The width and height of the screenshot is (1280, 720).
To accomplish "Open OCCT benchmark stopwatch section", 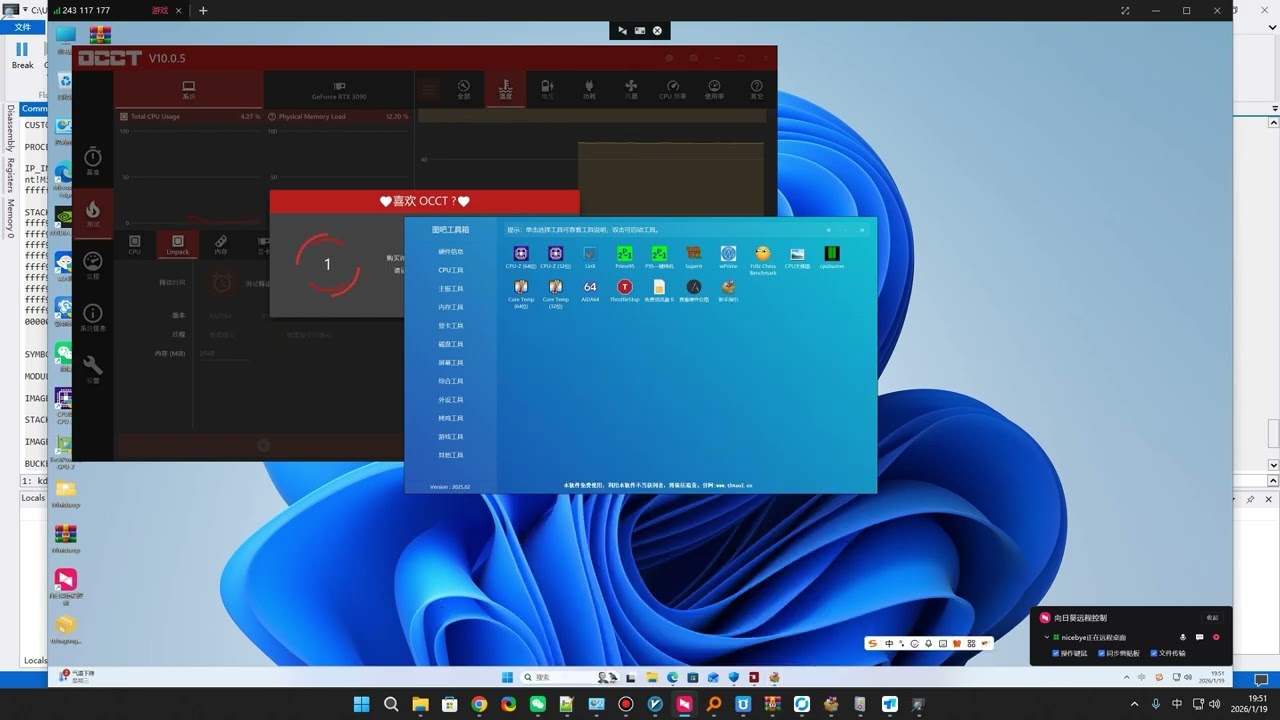I will (93, 160).
